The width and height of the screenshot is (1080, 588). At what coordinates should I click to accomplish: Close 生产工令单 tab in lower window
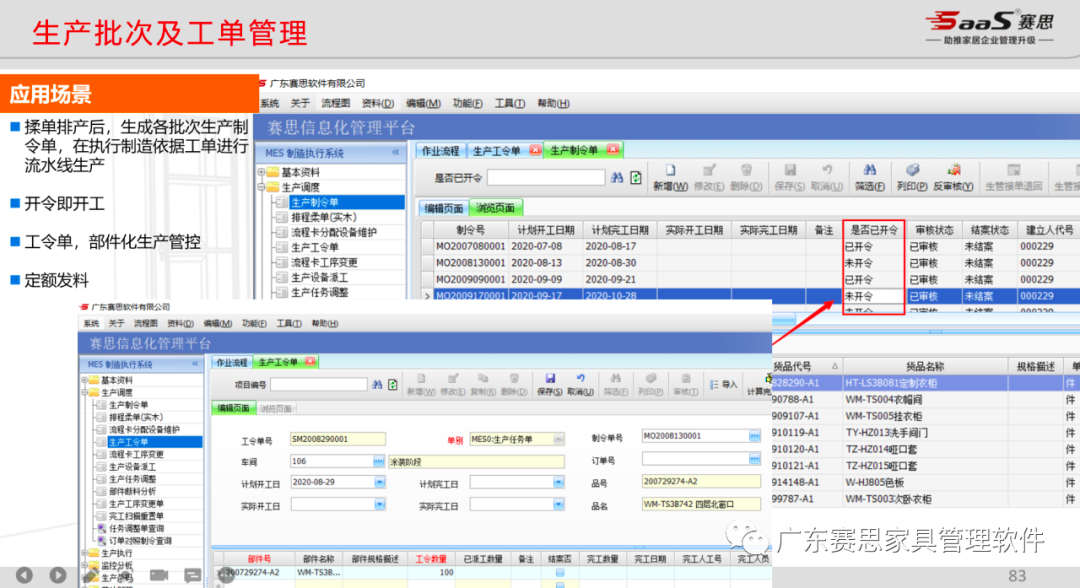[310, 361]
